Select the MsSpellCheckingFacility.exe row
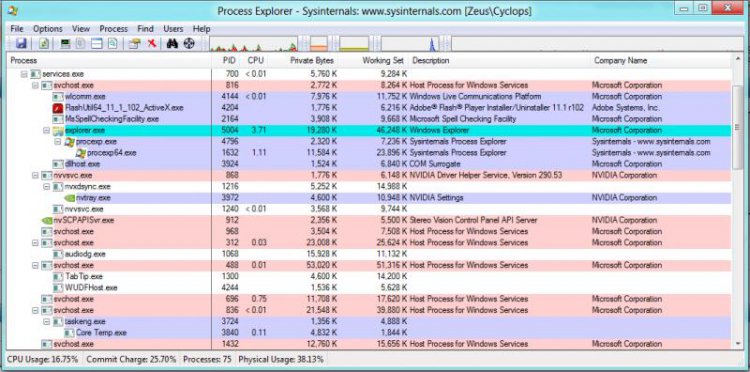Screen dimensions: 750x372 [369, 119]
